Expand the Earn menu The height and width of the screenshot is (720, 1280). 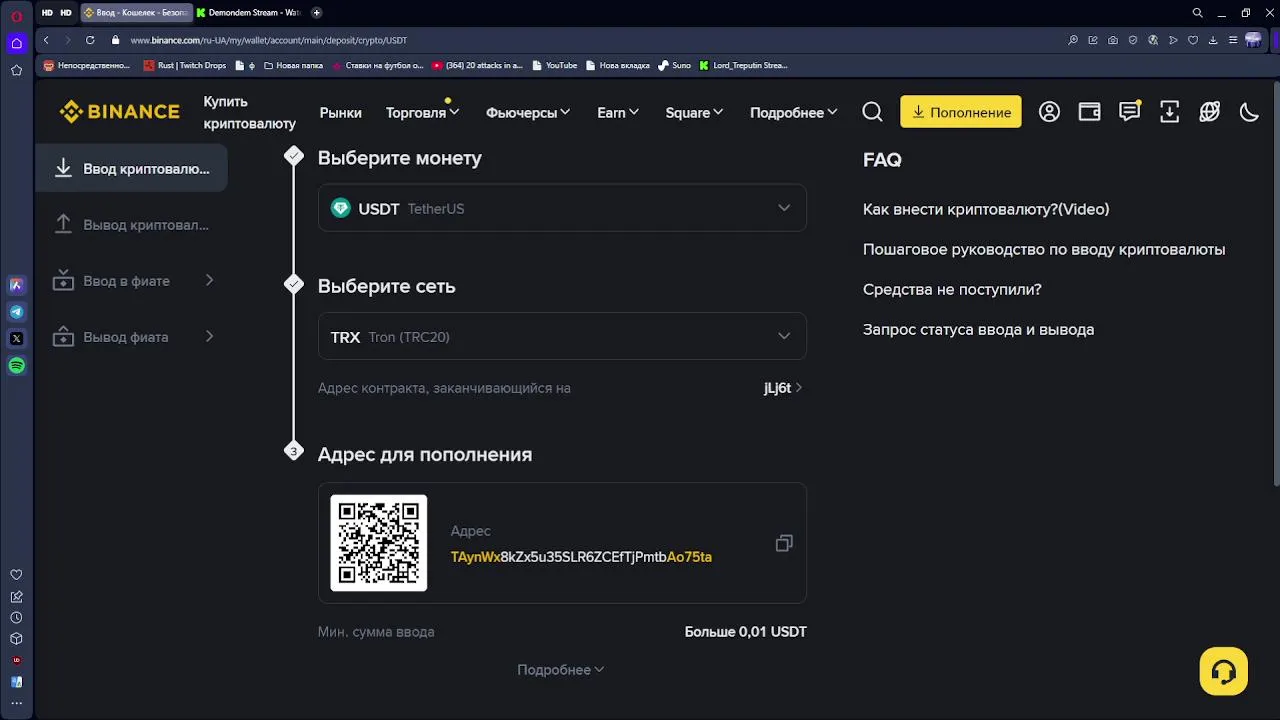pos(618,113)
